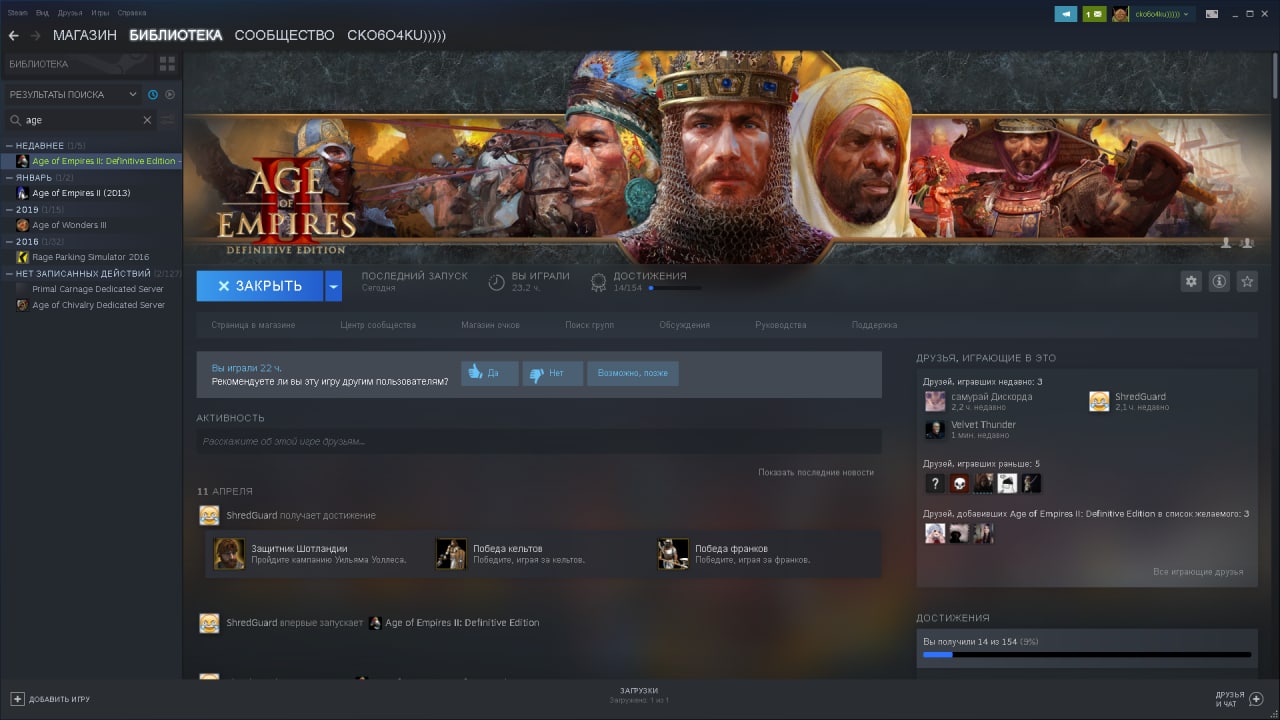
Task: Click the profile avatar in top bar
Action: pyautogui.click(x=1120, y=14)
